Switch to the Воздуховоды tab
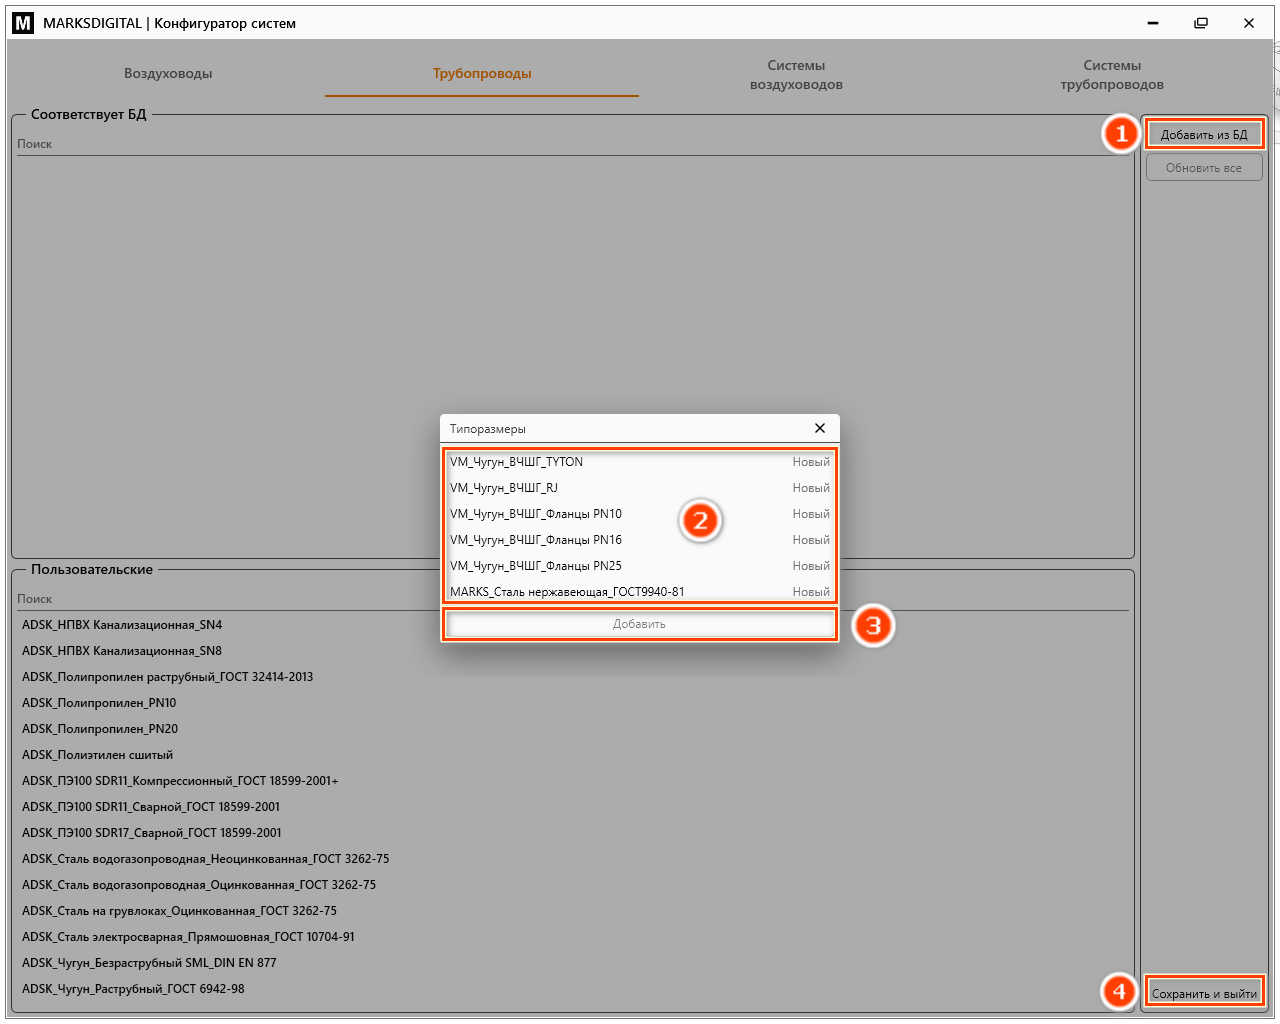 pos(168,73)
